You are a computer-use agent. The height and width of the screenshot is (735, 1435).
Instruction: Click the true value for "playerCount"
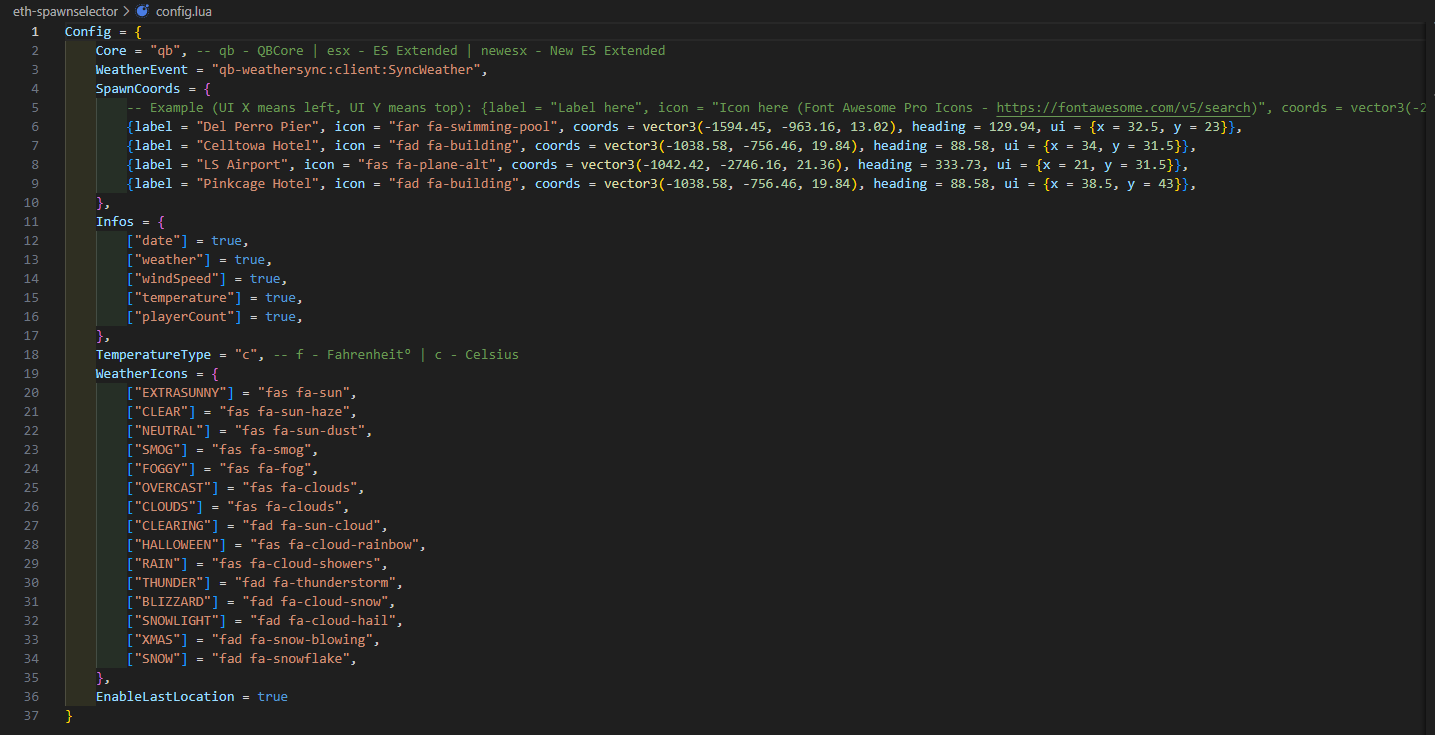click(x=281, y=317)
